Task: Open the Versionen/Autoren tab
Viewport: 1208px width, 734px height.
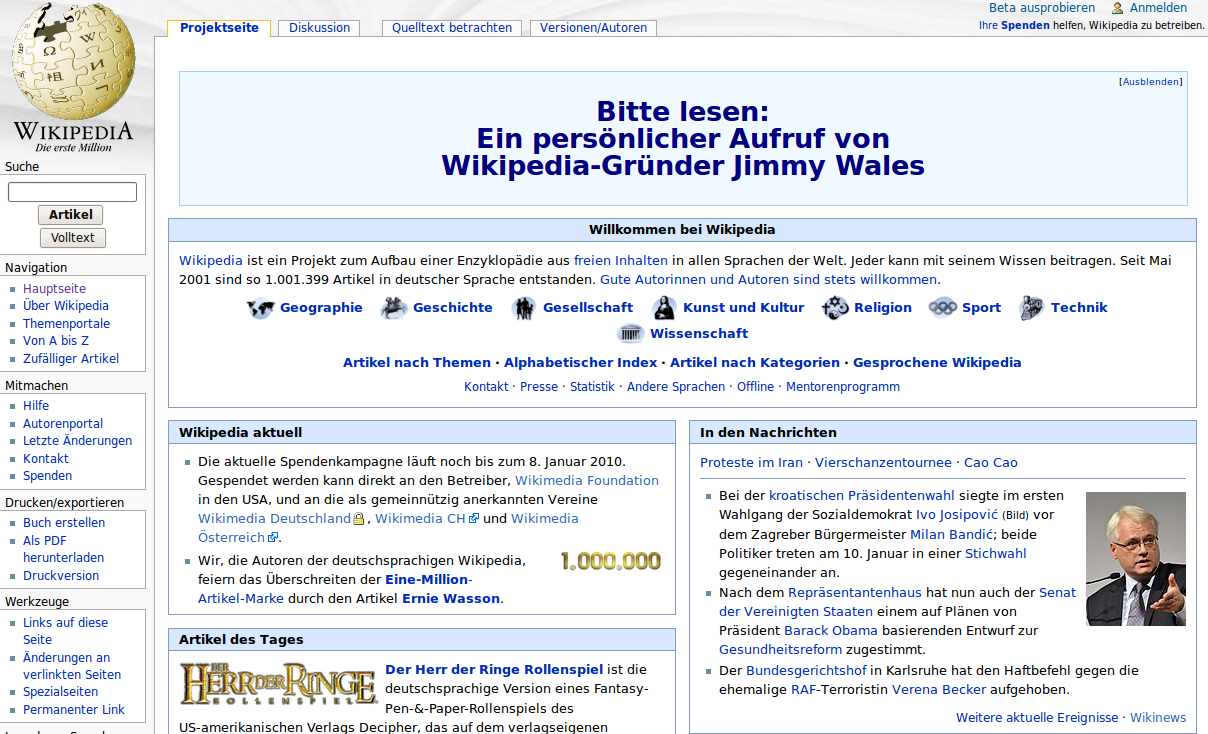Action: click(x=594, y=28)
